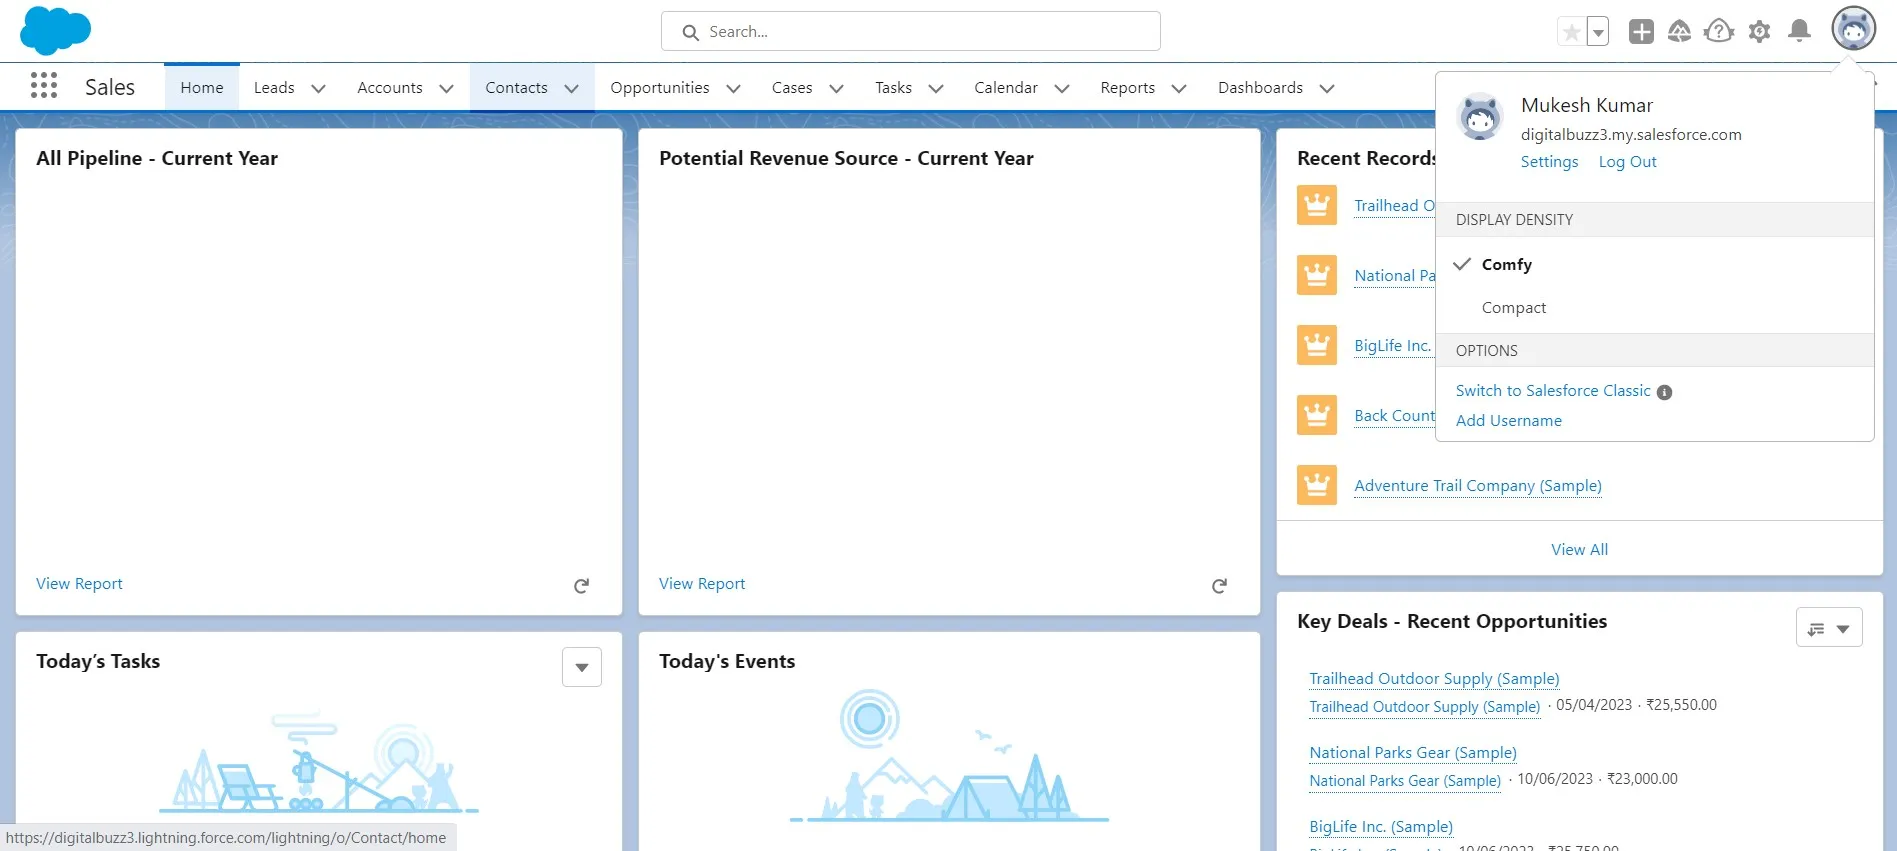Image resolution: width=1897 pixels, height=851 pixels.
Task: Expand the Cases tab dropdown chevron
Action: 836,88
